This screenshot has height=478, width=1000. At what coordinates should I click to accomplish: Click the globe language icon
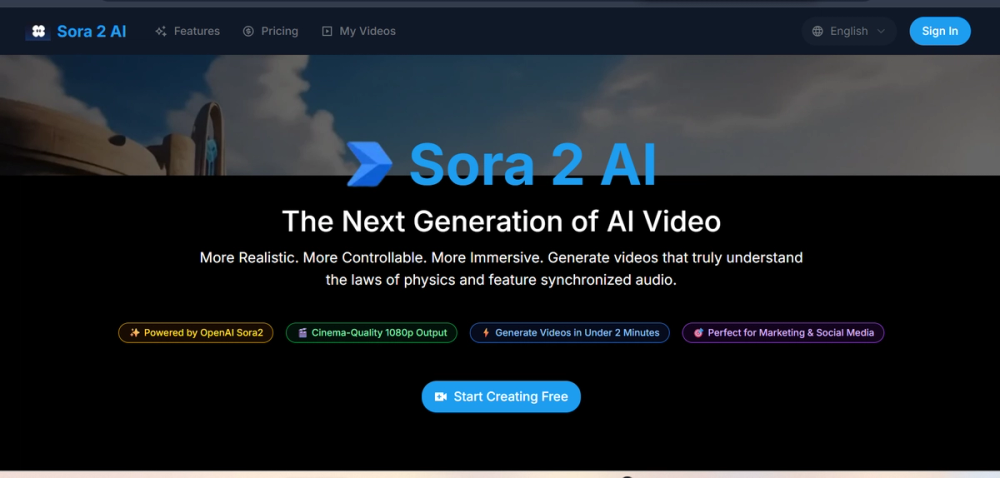(818, 31)
